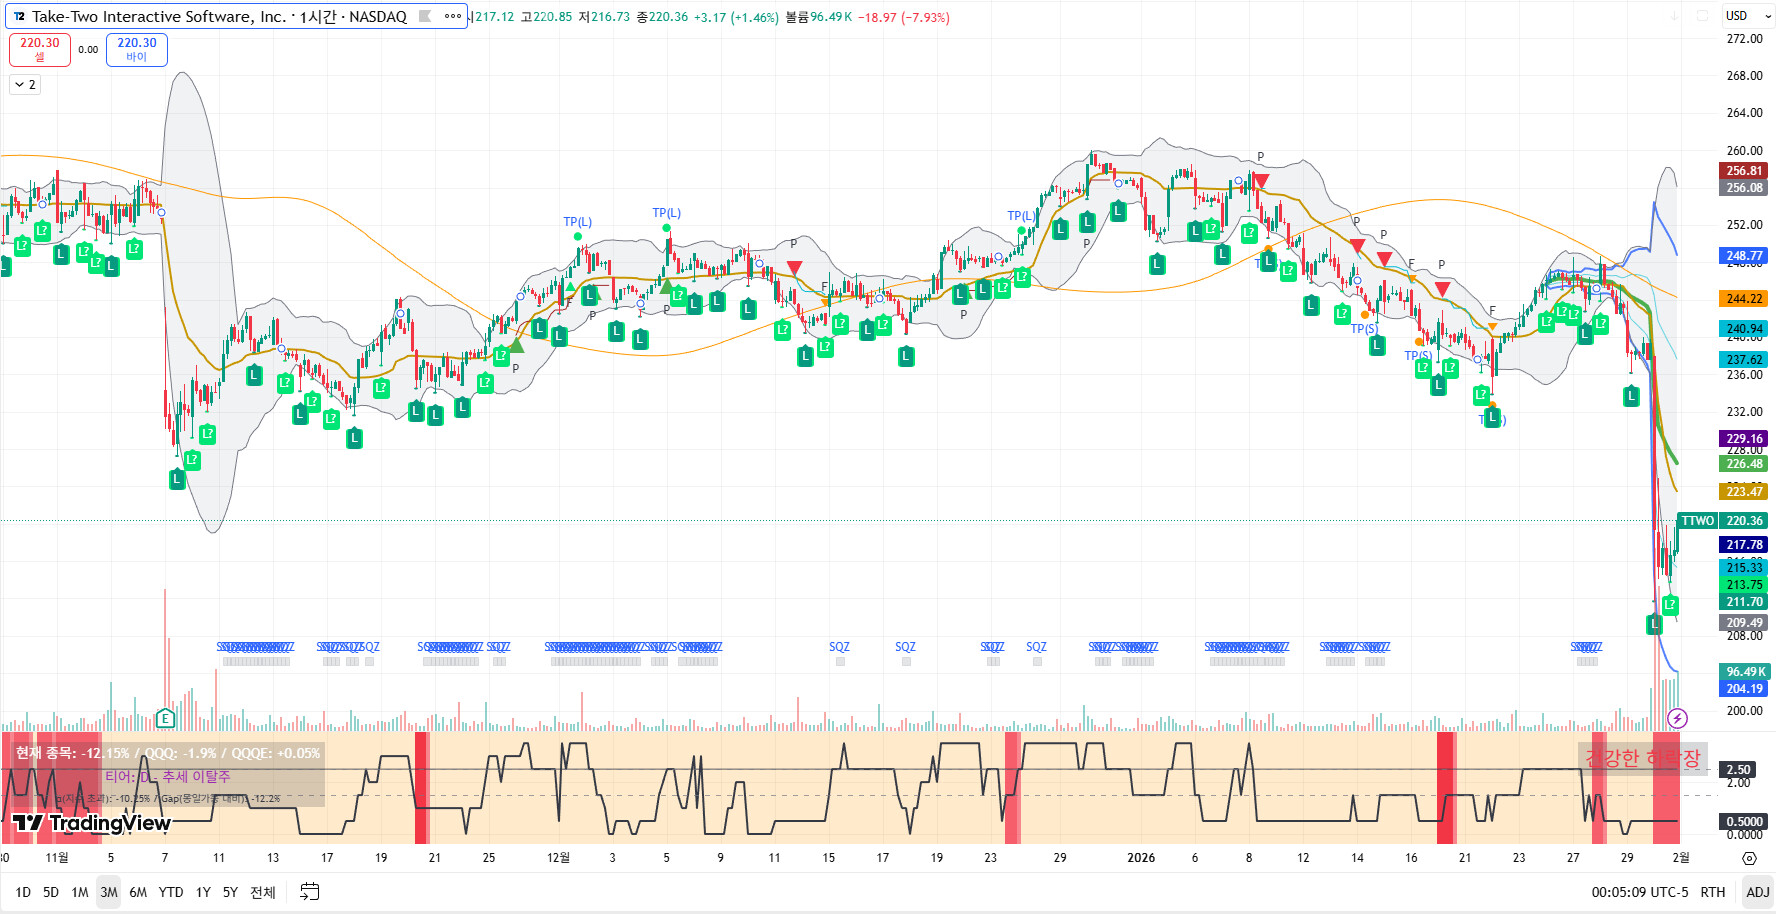Open the go-to-date calendar icon
This screenshot has width=1776, height=914.
coord(310,892)
